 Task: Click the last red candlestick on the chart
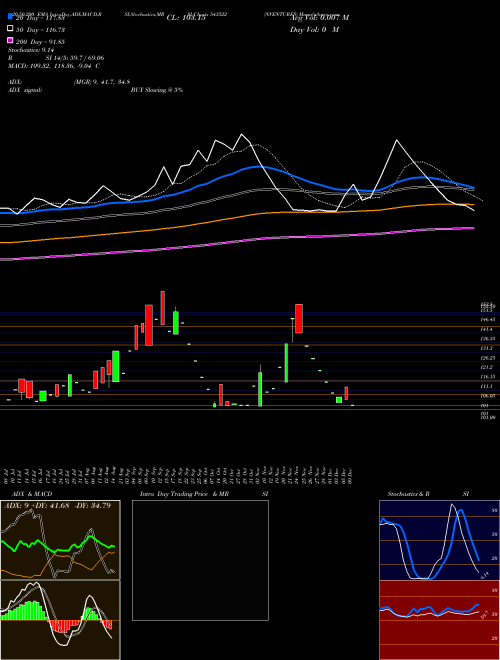(x=346, y=393)
